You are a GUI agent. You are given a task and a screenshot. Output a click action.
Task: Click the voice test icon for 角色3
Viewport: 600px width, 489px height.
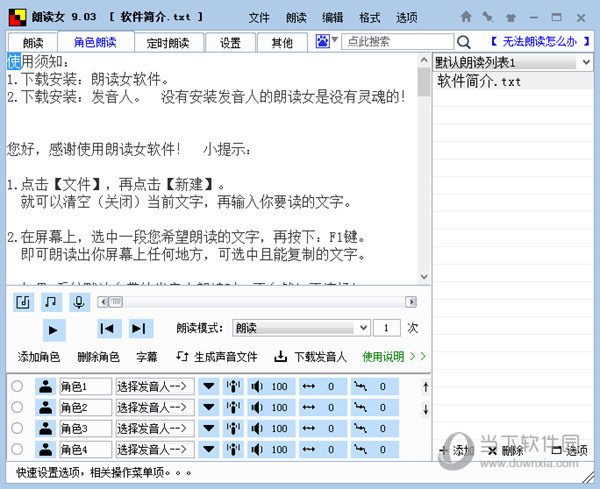point(233,429)
